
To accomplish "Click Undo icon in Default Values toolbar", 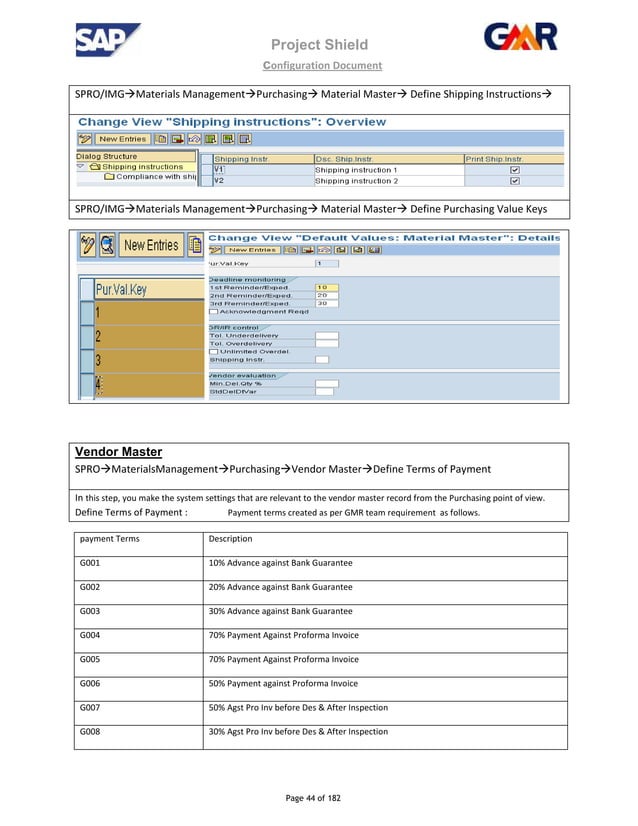I will click(x=323, y=250).
